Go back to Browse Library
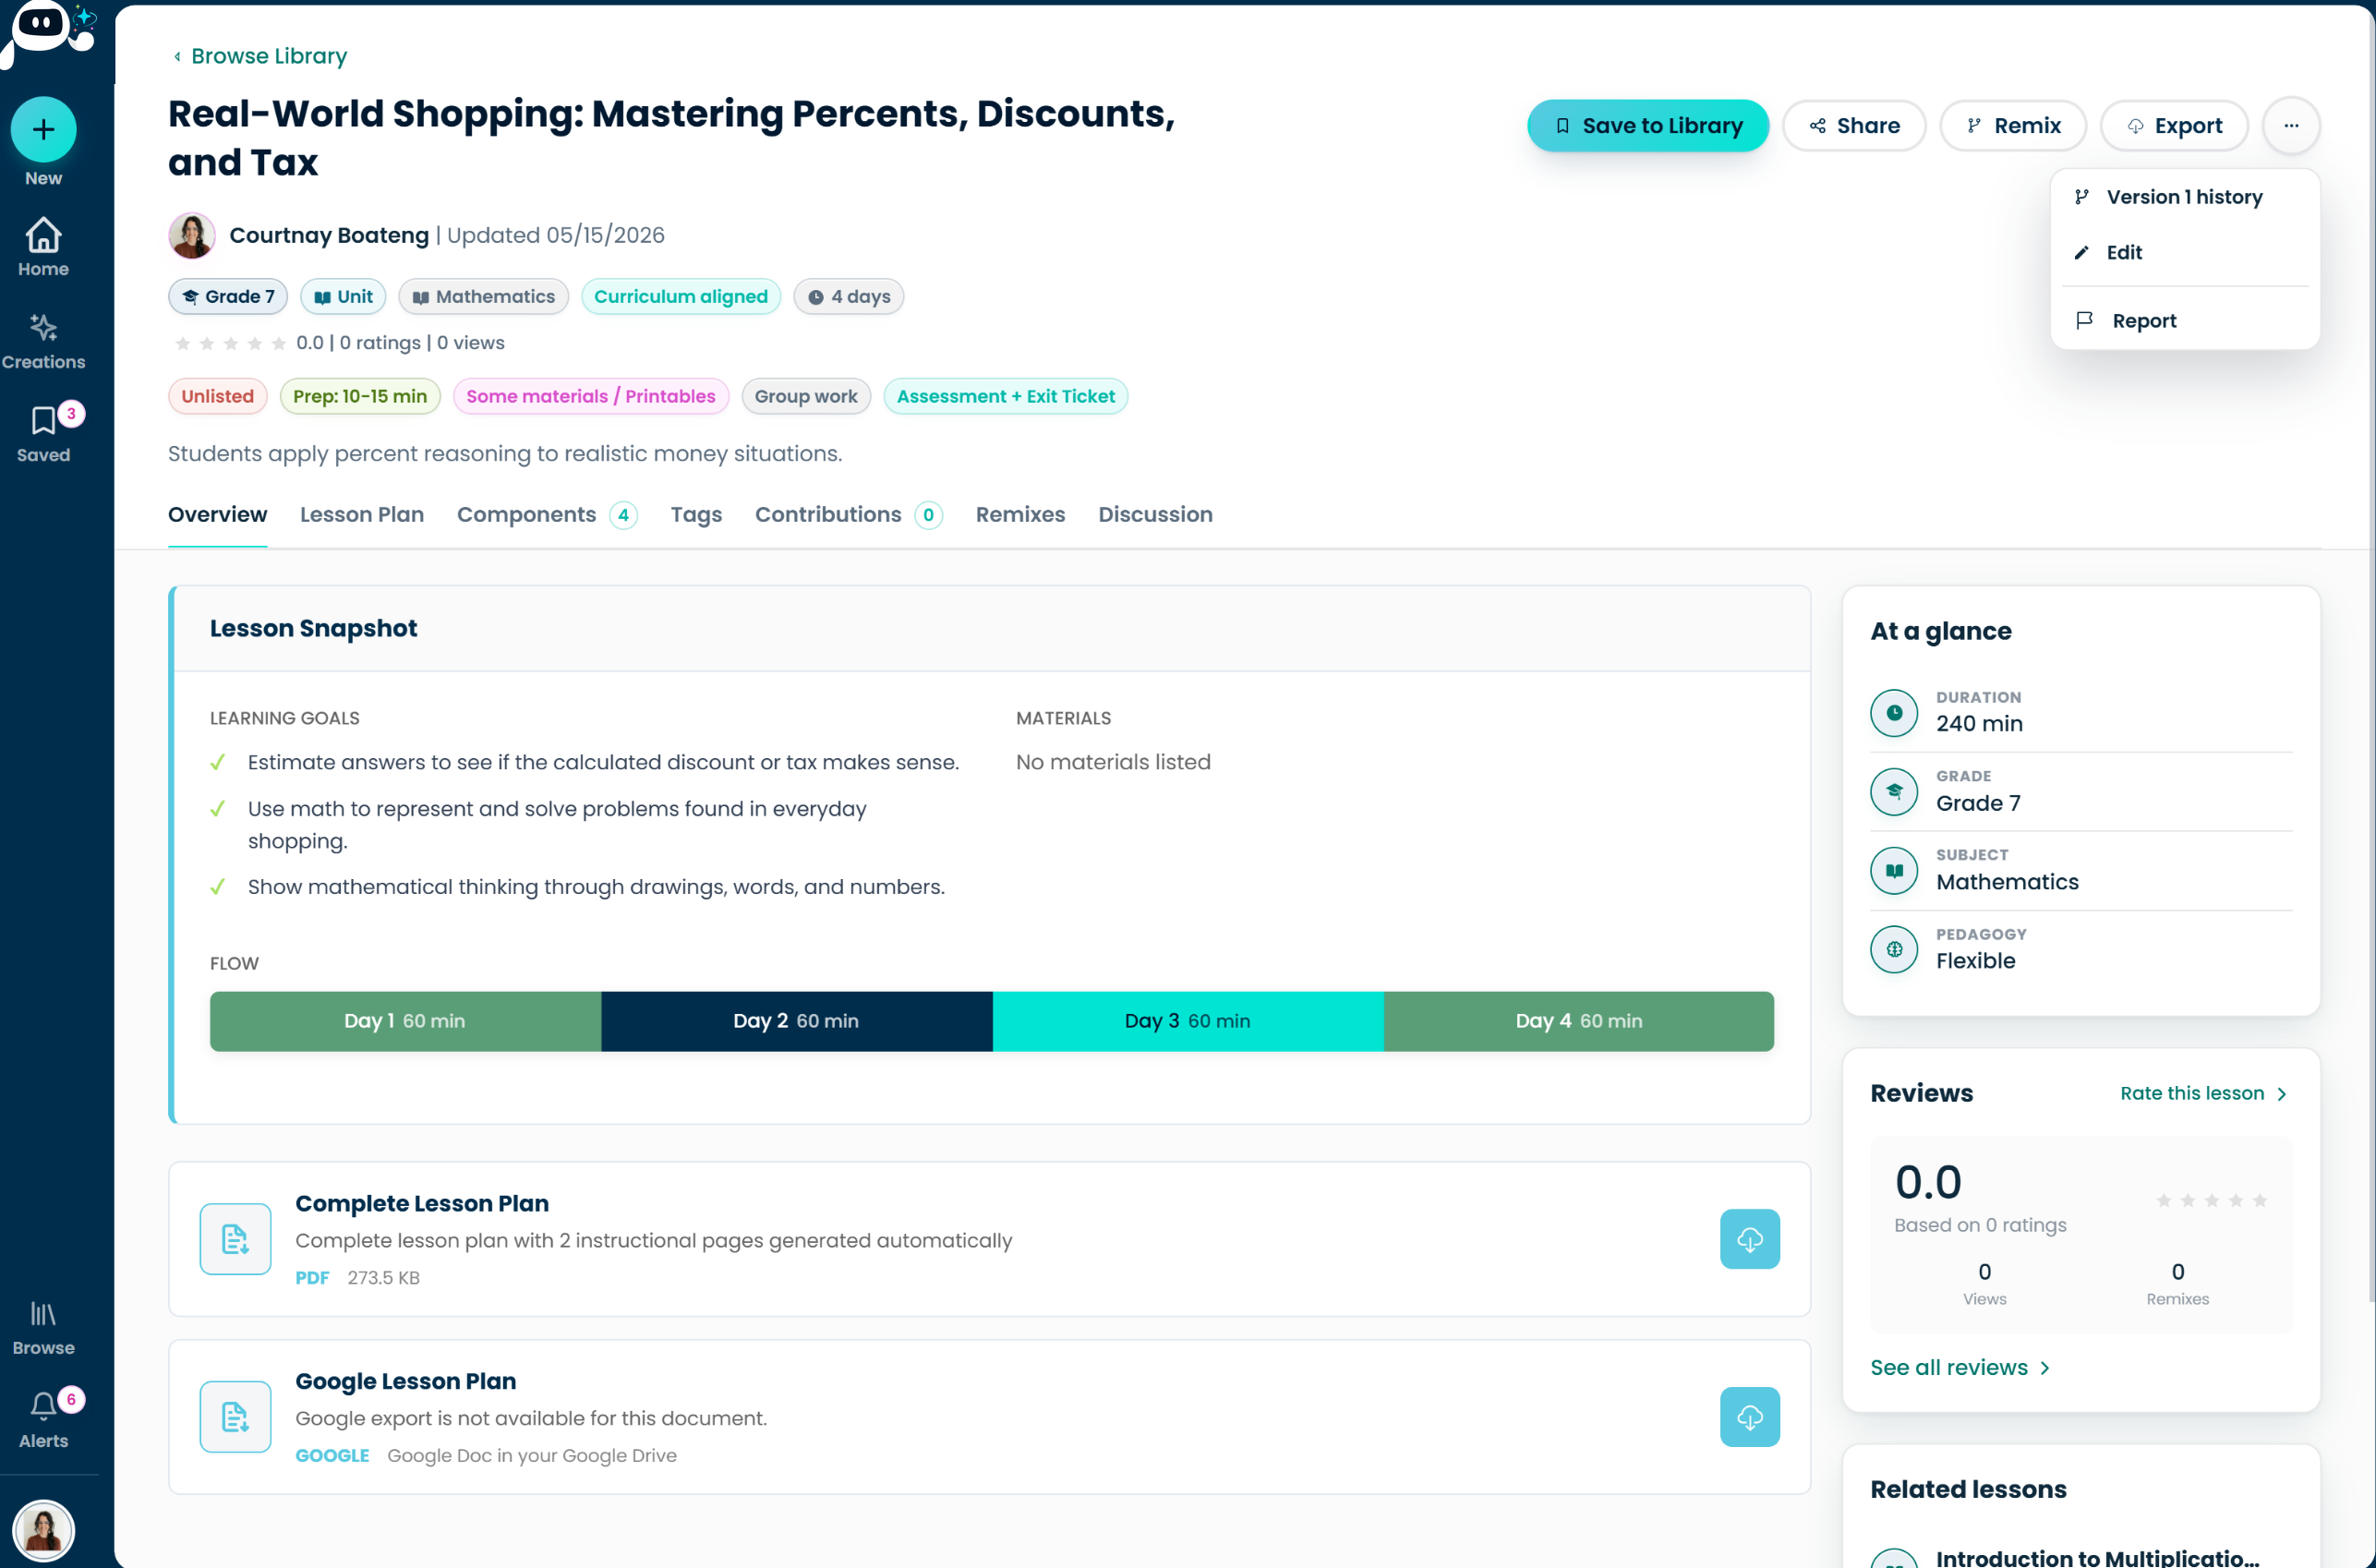 (x=260, y=56)
